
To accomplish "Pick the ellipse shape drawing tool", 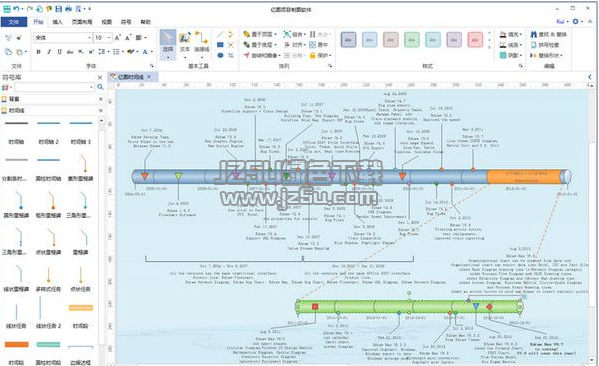I will (220, 55).
